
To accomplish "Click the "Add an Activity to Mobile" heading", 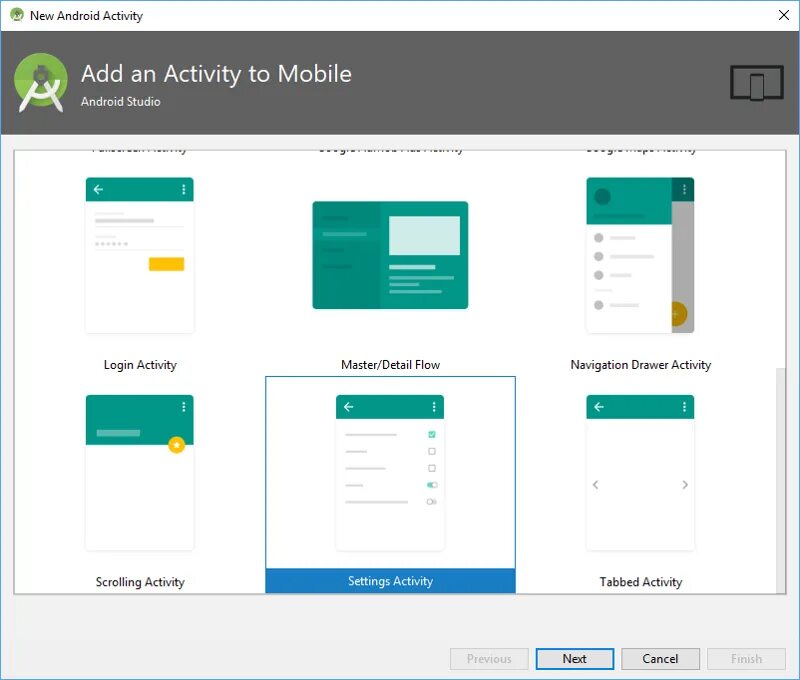I will (x=216, y=74).
